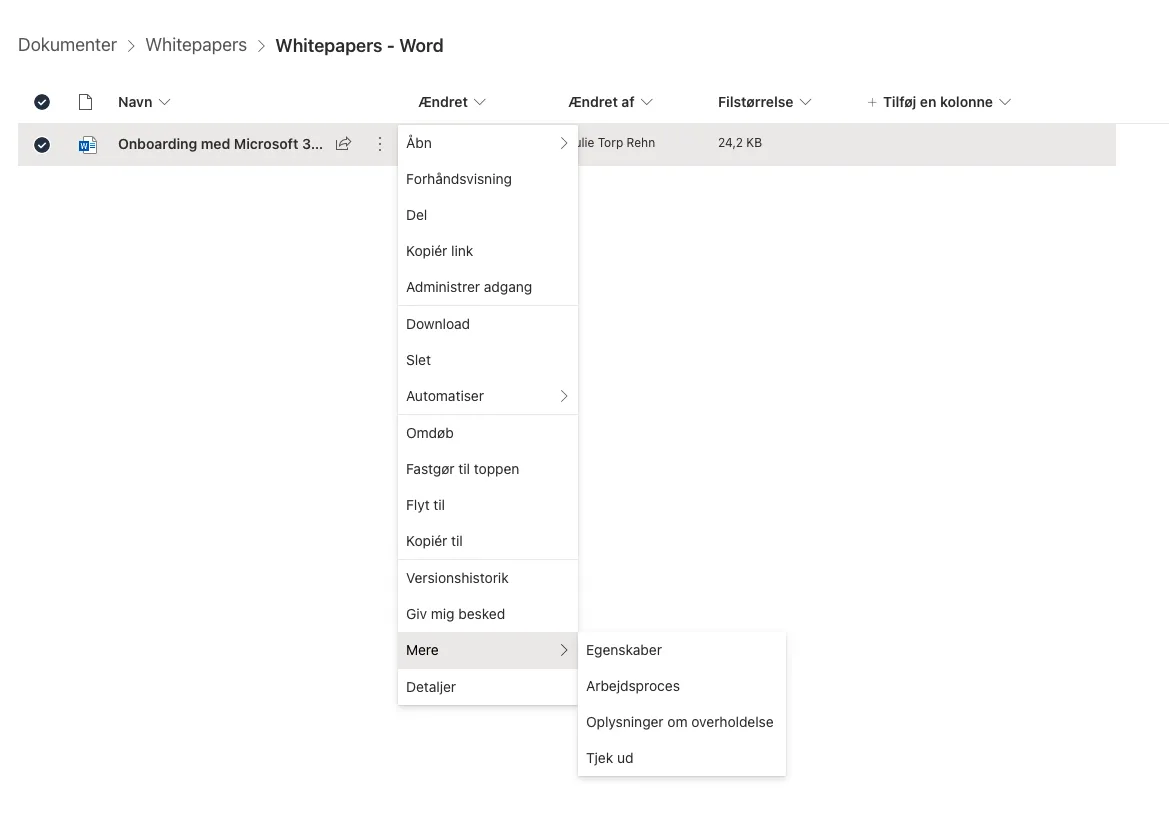Open the three-dot actions menu for Onboarding file
The image size is (1169, 817).
click(x=379, y=144)
